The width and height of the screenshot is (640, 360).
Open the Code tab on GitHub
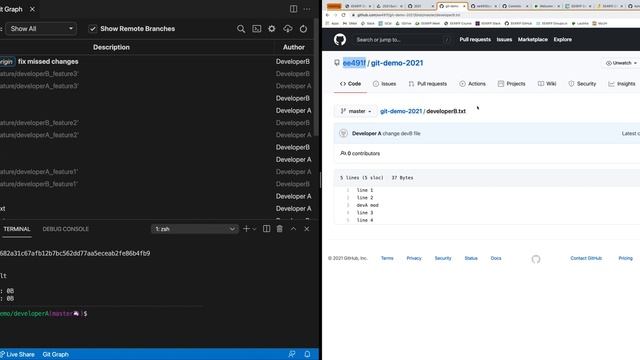coord(351,84)
